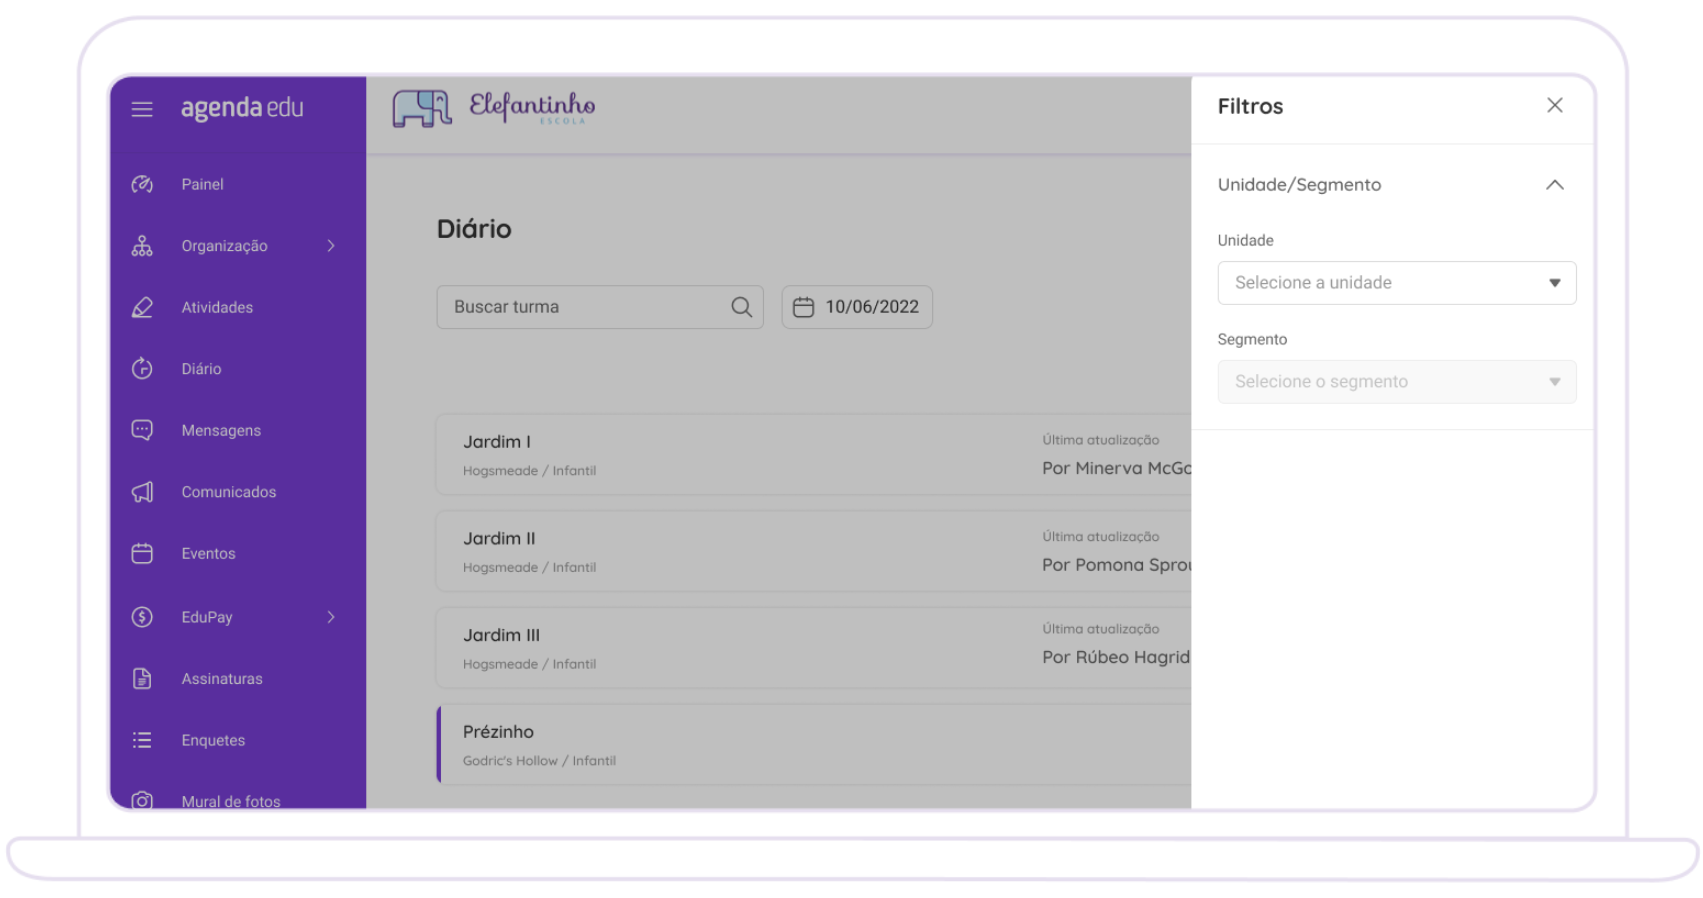Go to Diário in the sidebar

pos(201,369)
